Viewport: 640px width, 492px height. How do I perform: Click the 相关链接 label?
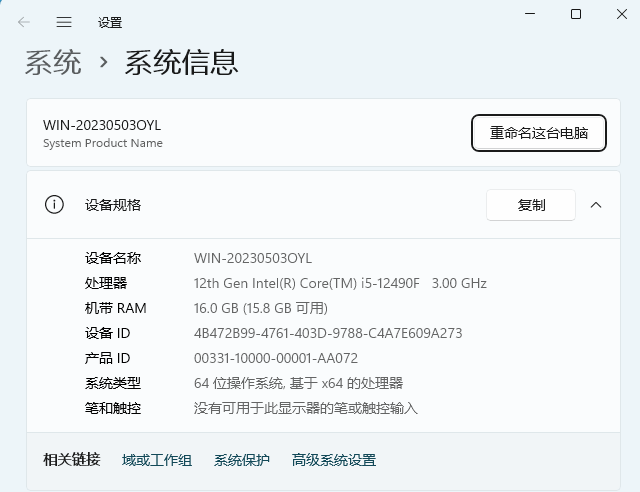click(72, 460)
